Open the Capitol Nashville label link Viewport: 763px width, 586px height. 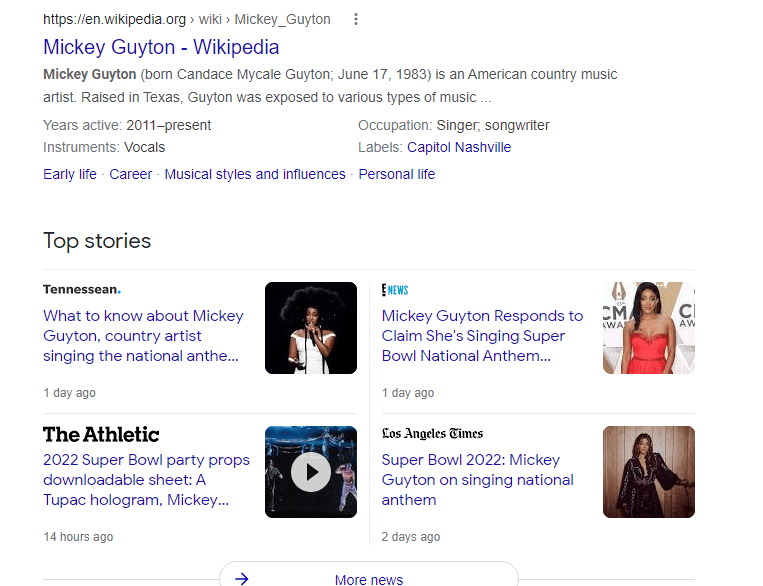pyautogui.click(x=458, y=147)
